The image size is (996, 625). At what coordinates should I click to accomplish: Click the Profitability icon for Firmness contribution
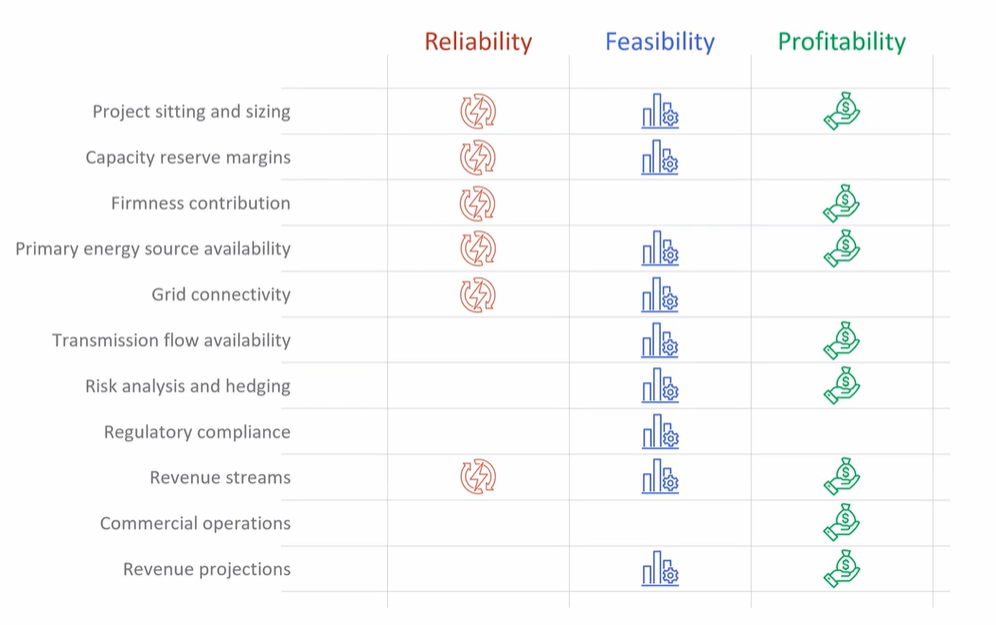click(x=842, y=203)
